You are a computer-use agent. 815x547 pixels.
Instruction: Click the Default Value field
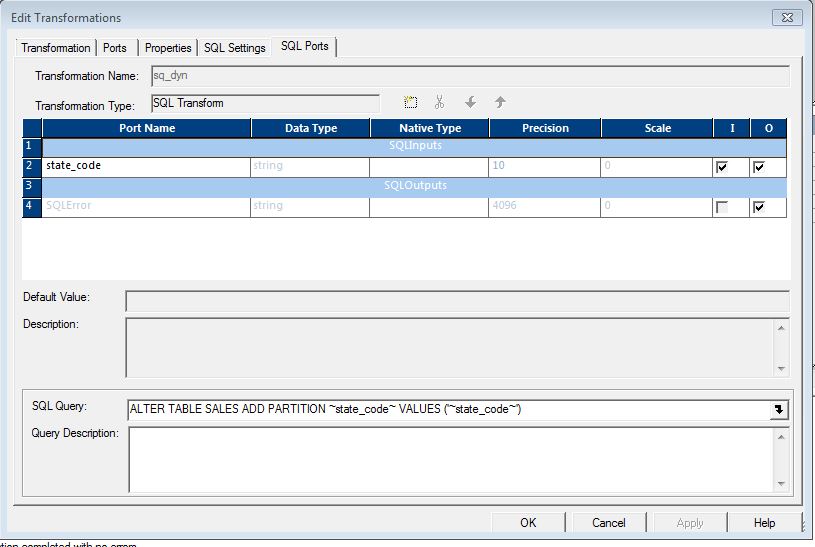click(457, 301)
